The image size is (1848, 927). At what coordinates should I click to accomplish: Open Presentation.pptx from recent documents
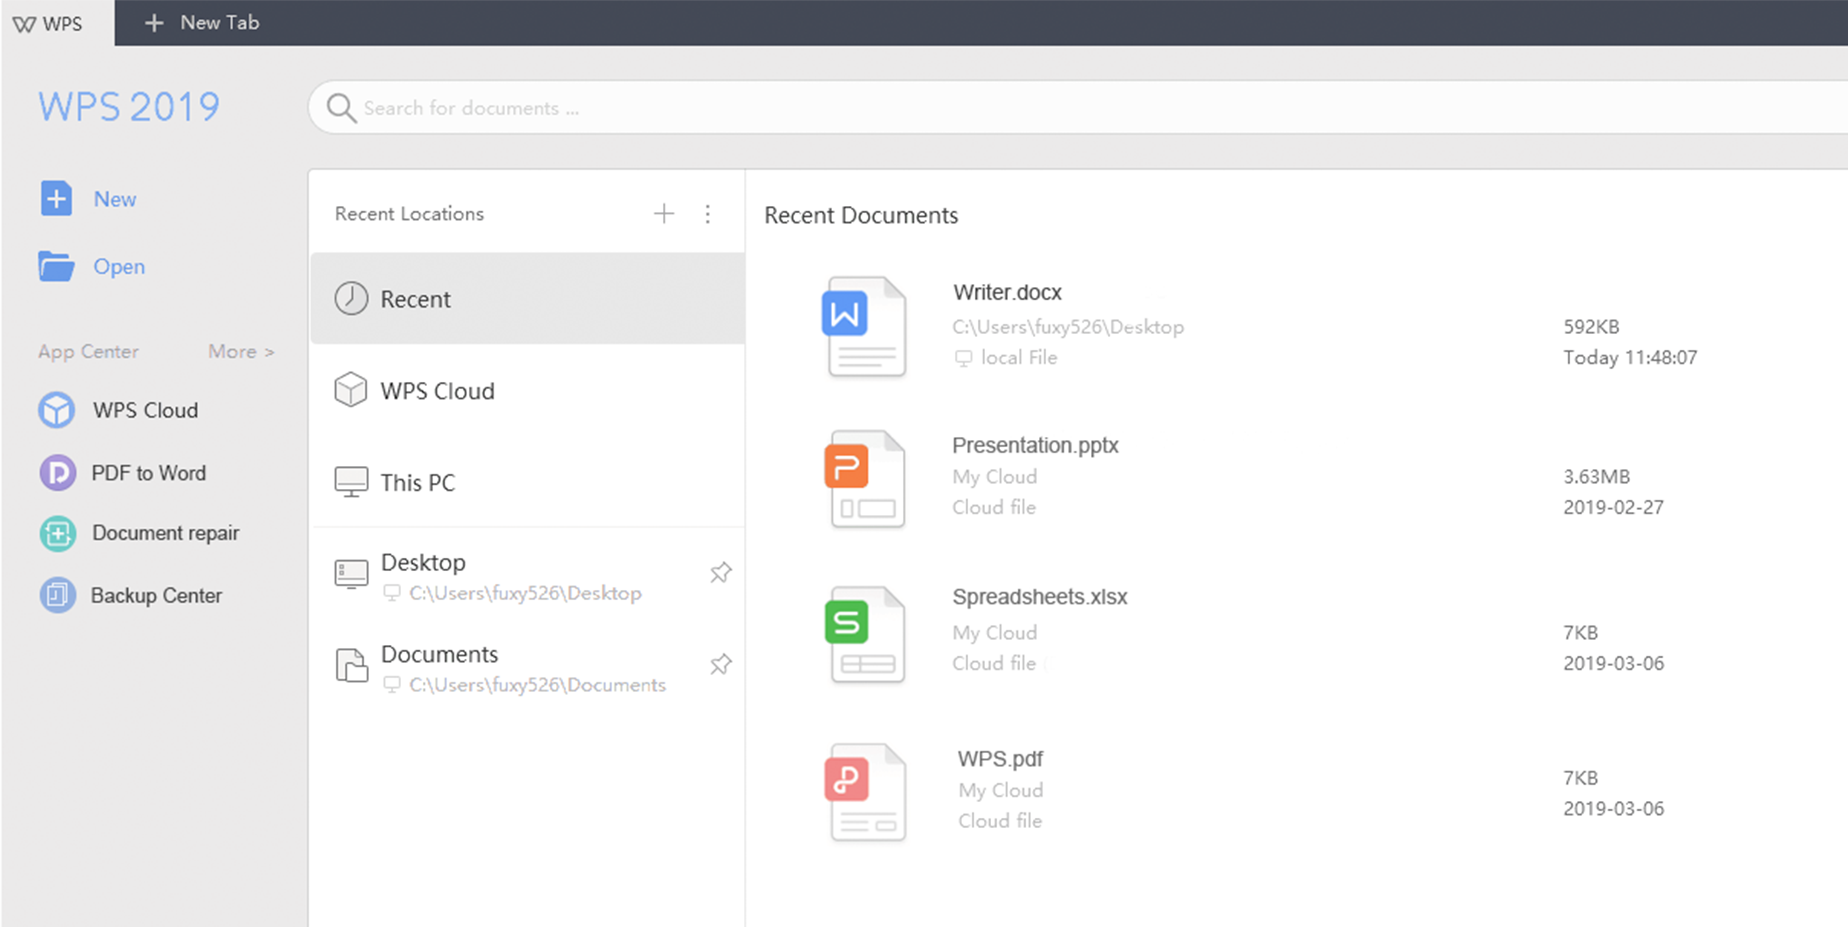pos(1034,446)
